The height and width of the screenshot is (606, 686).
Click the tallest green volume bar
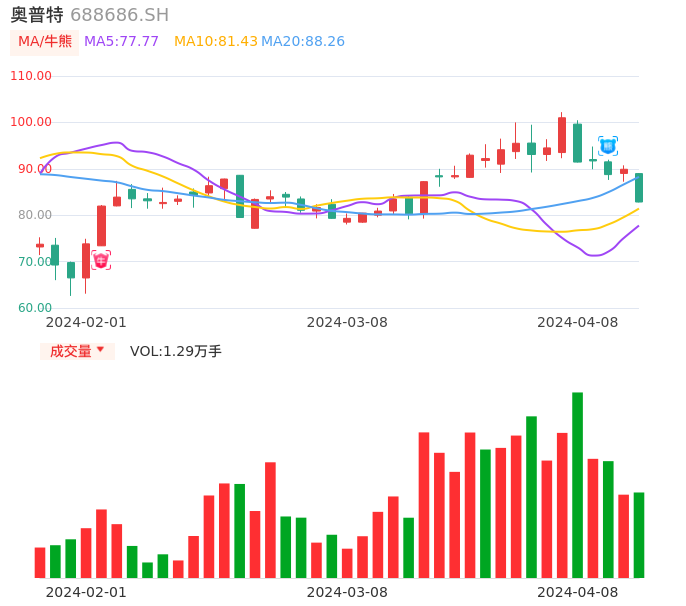578,485
